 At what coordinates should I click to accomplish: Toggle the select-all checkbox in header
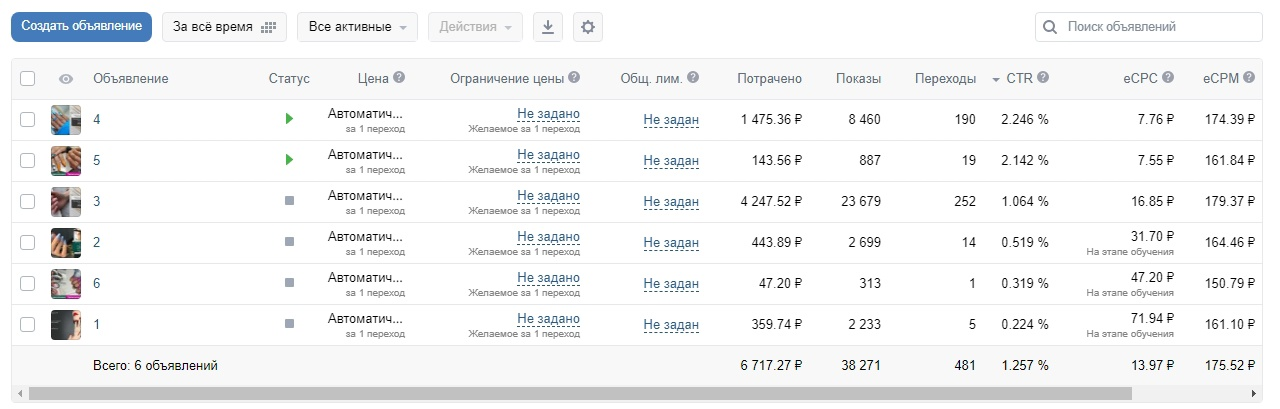[x=28, y=79]
